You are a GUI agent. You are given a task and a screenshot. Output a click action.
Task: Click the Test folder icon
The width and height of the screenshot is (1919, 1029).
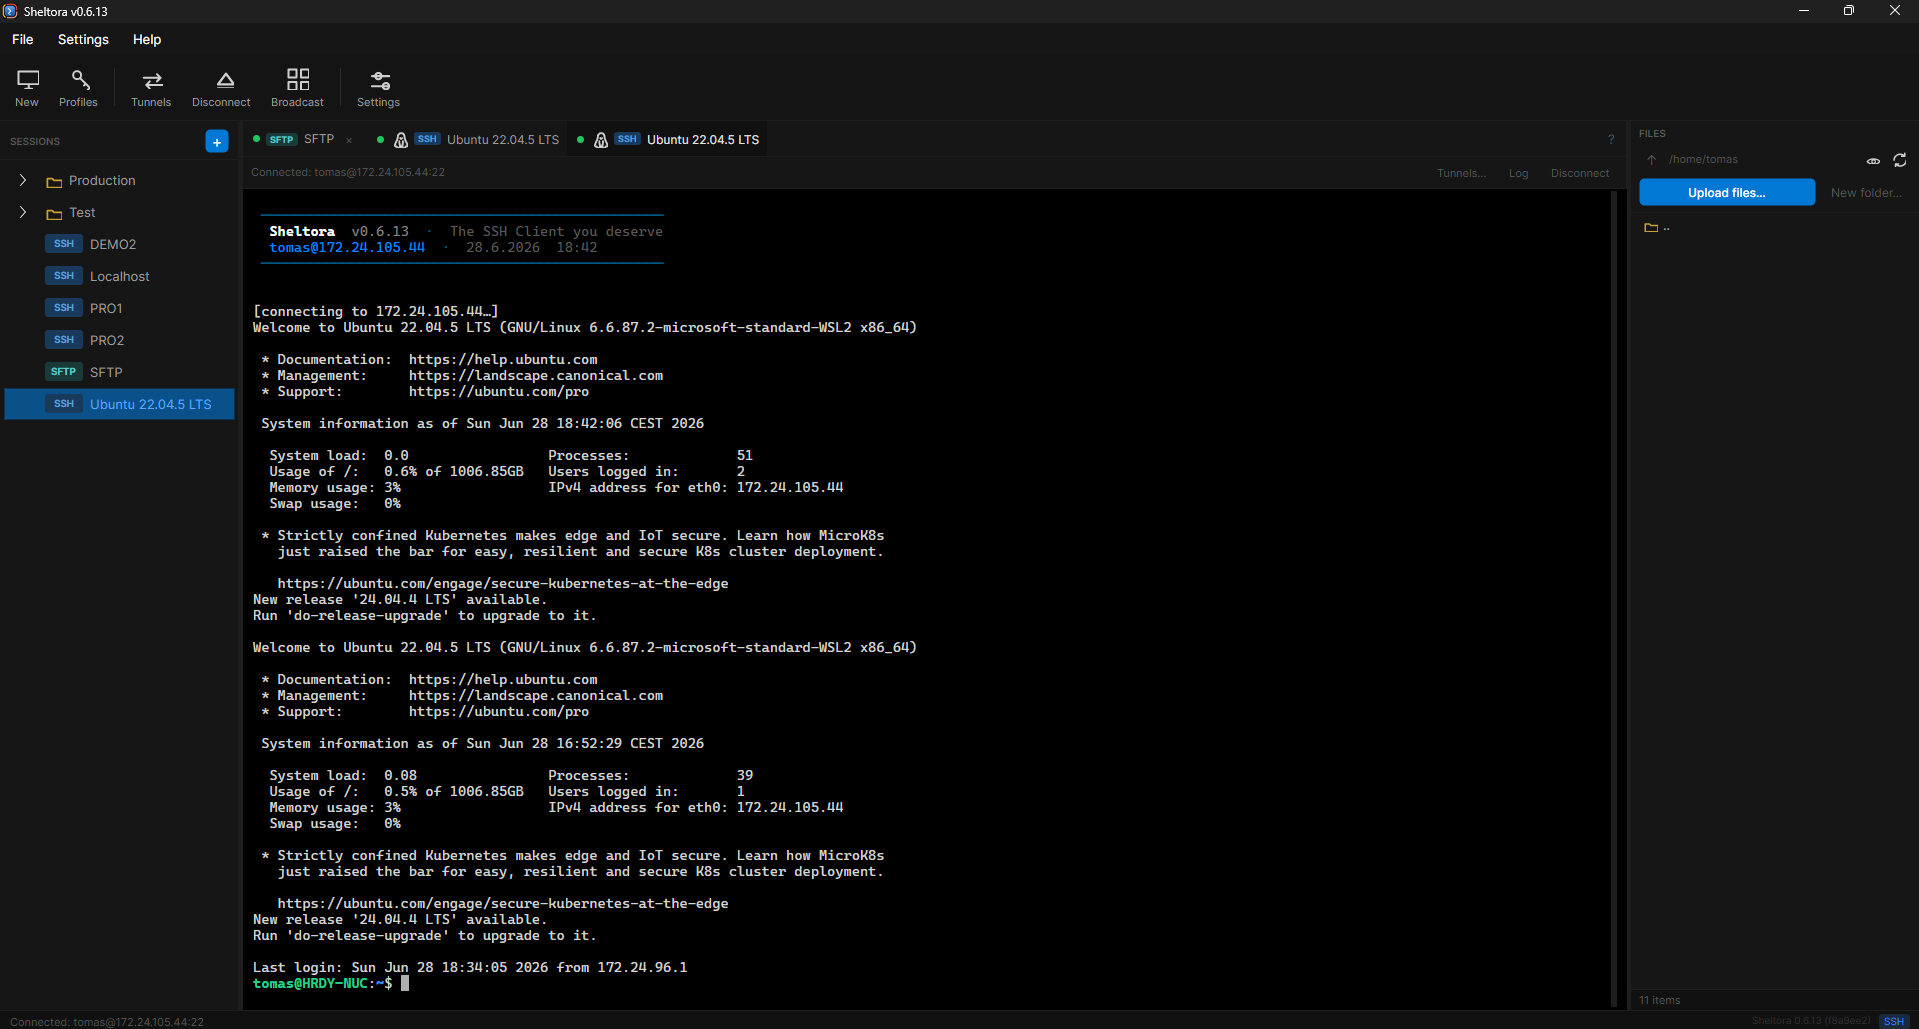click(54, 214)
